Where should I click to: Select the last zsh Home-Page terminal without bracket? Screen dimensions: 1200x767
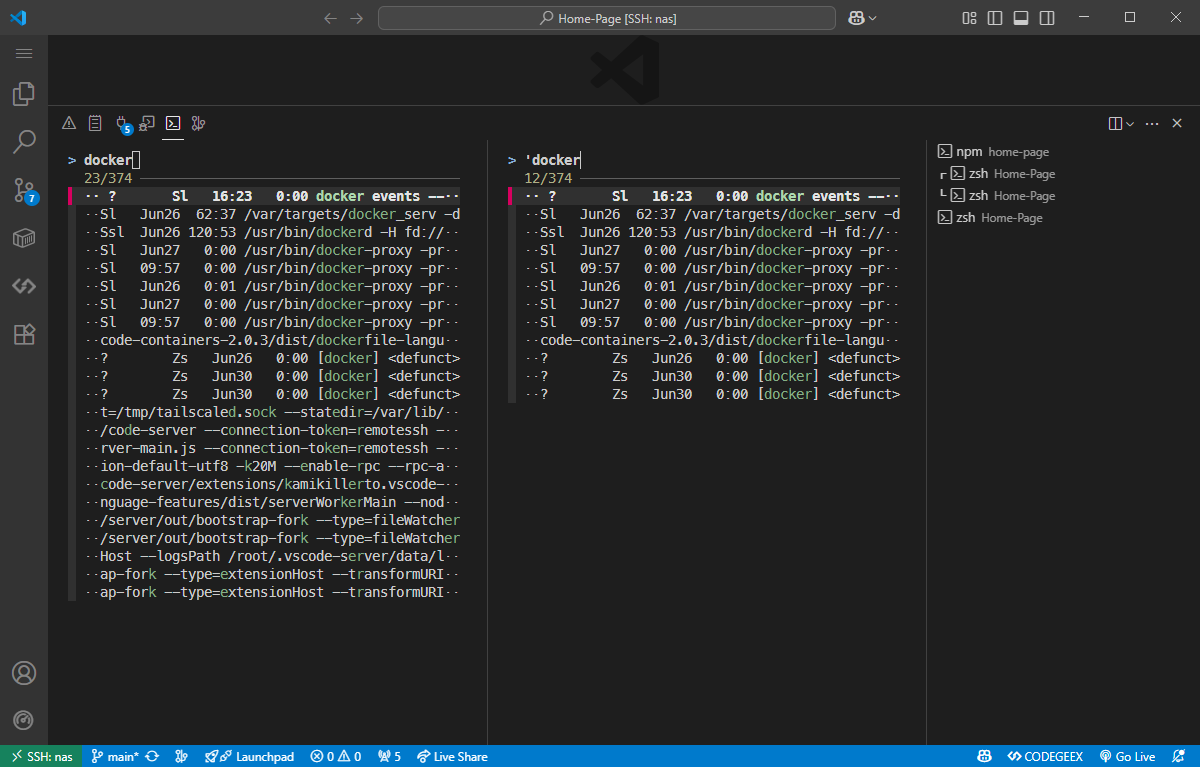coord(1062,218)
